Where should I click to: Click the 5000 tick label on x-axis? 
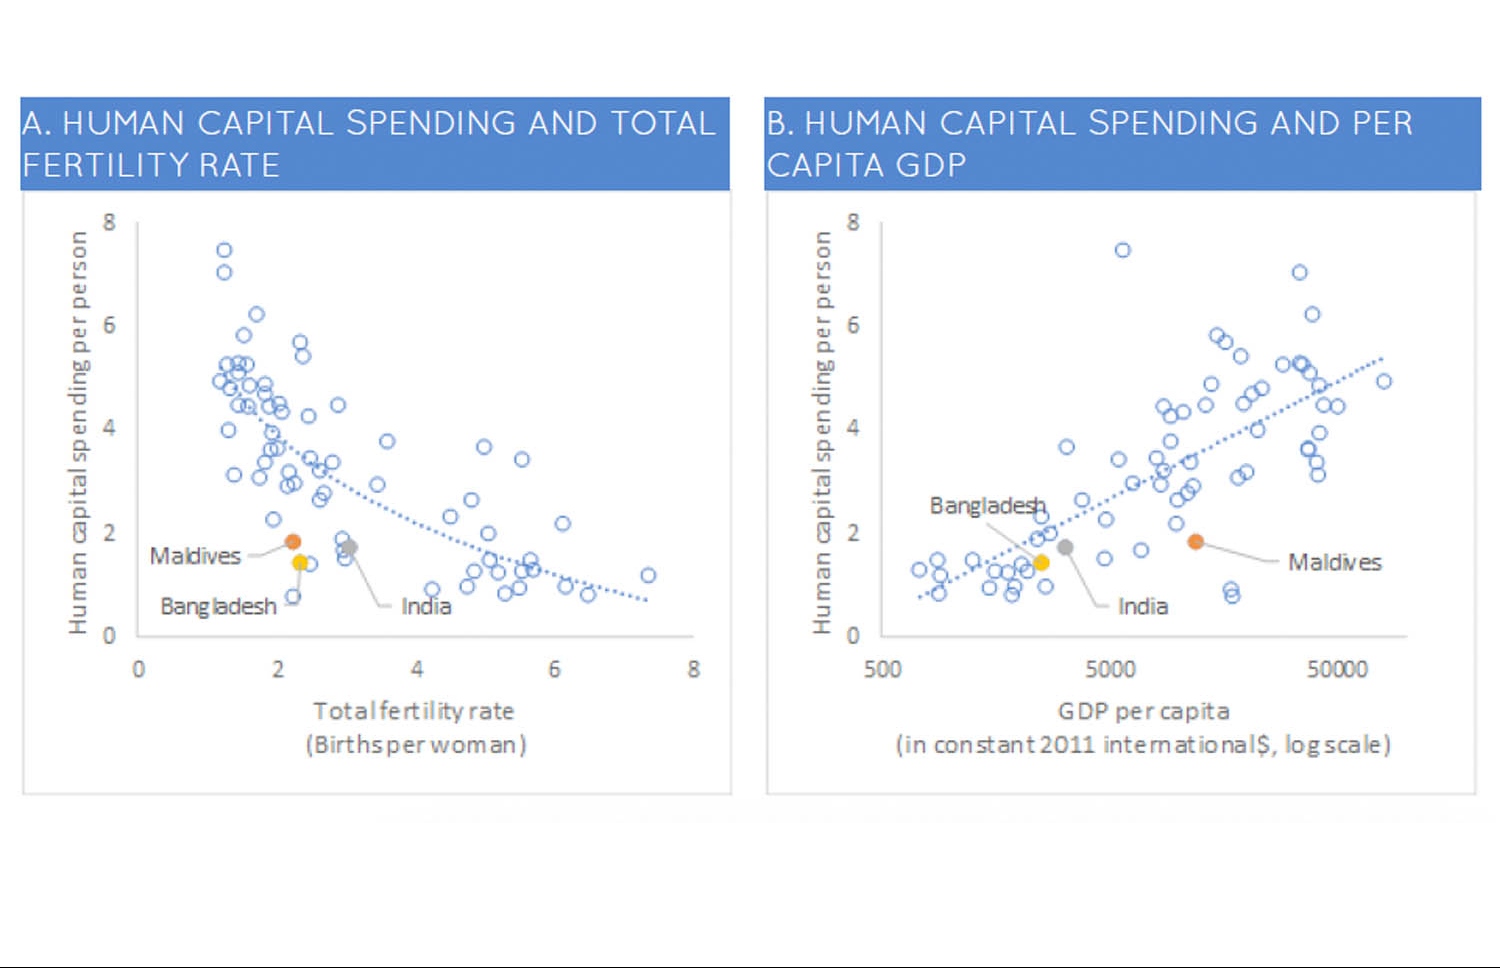tap(1110, 669)
